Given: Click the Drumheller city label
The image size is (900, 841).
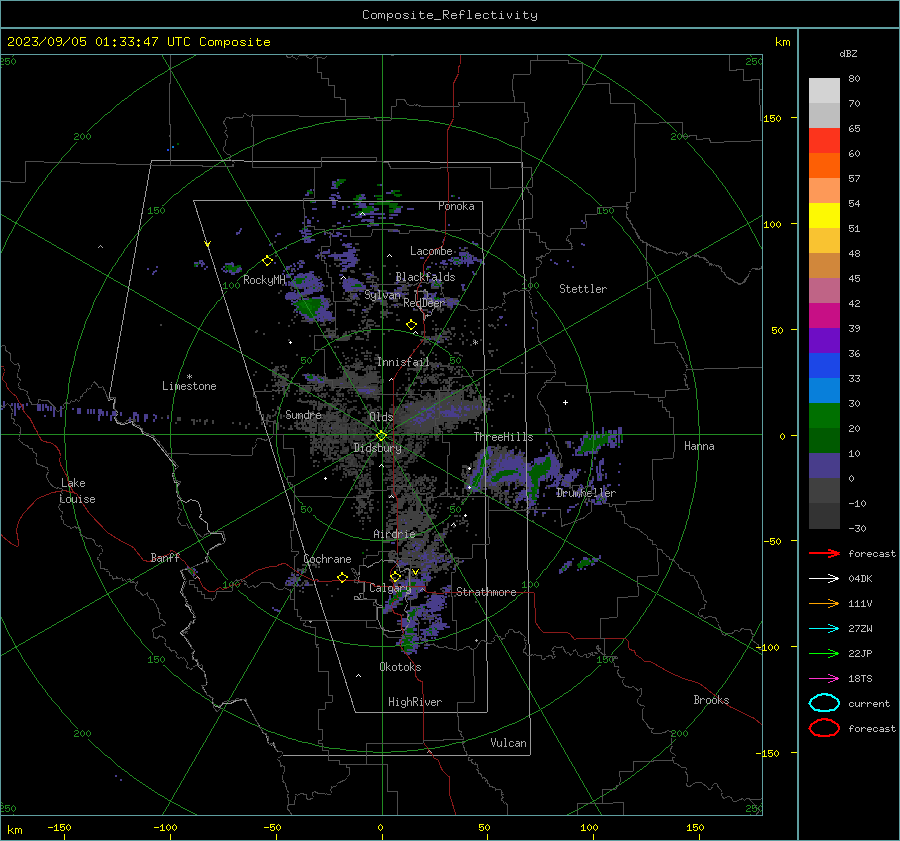Looking at the screenshot, I should (x=585, y=493).
